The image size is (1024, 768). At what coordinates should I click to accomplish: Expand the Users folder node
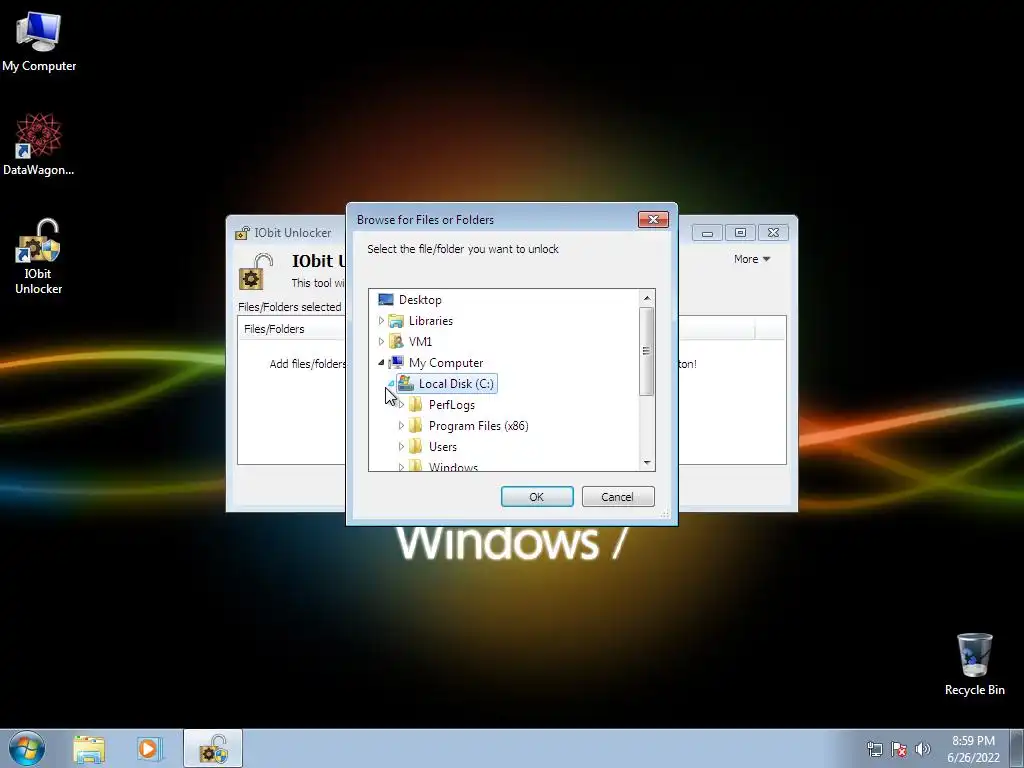coord(401,447)
